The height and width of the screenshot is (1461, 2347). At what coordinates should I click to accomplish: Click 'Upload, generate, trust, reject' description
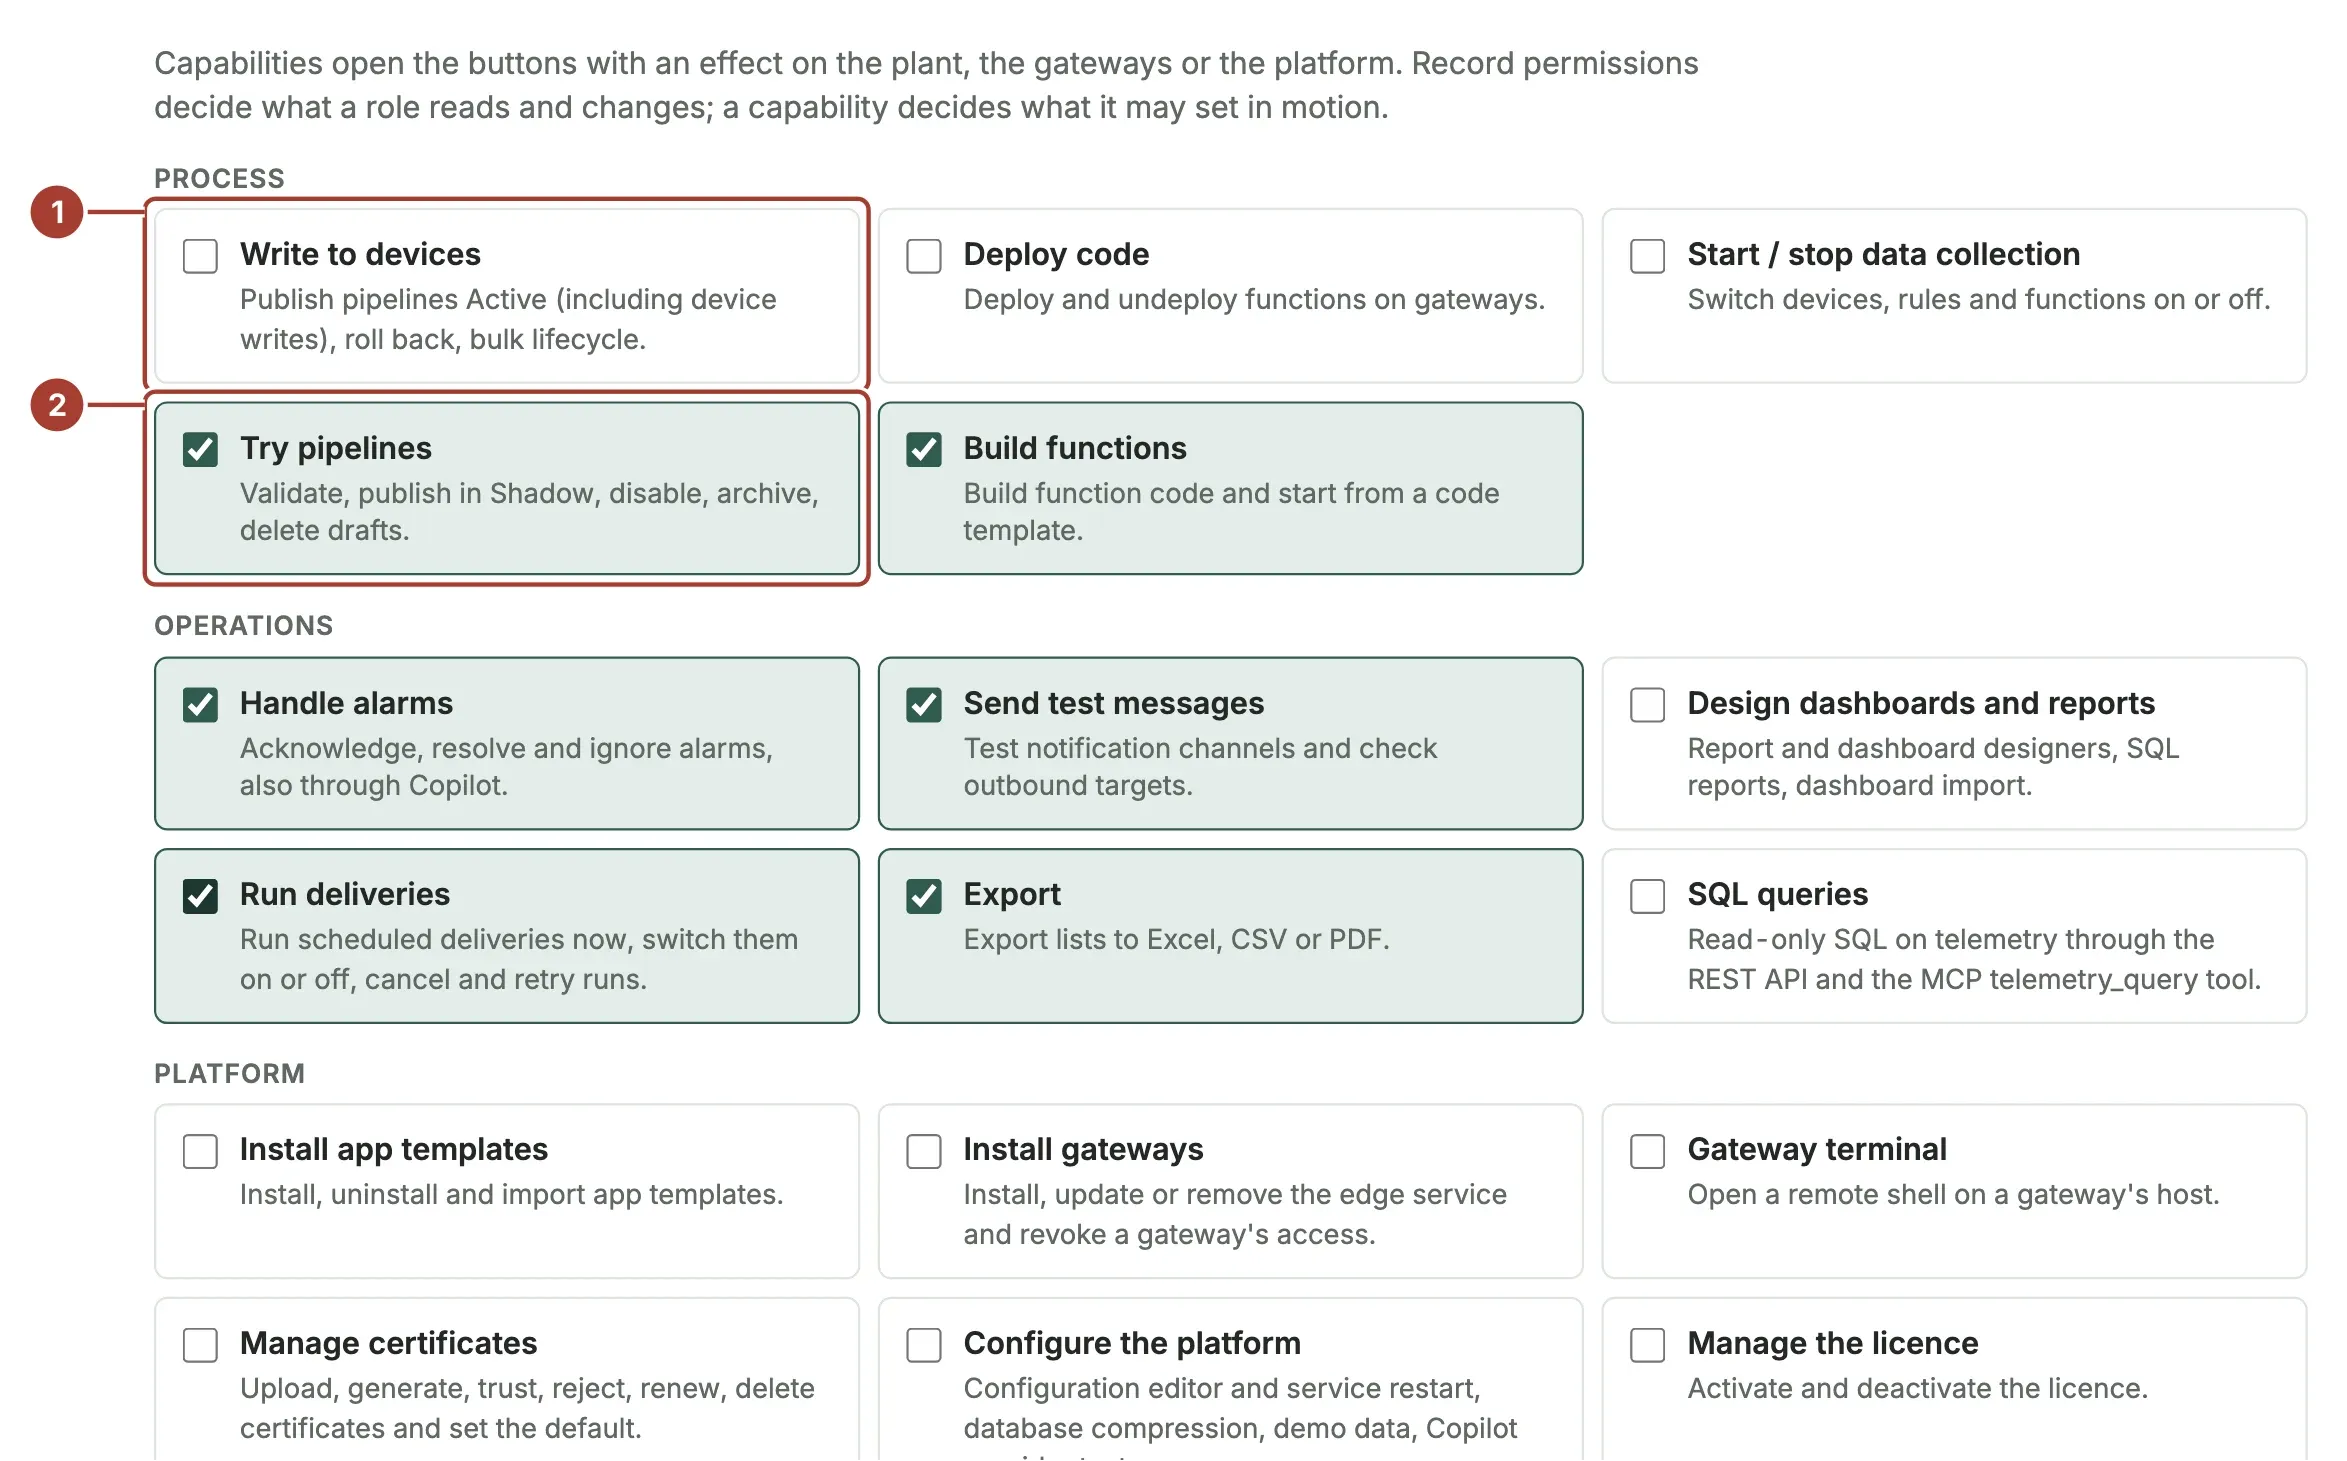527,1408
